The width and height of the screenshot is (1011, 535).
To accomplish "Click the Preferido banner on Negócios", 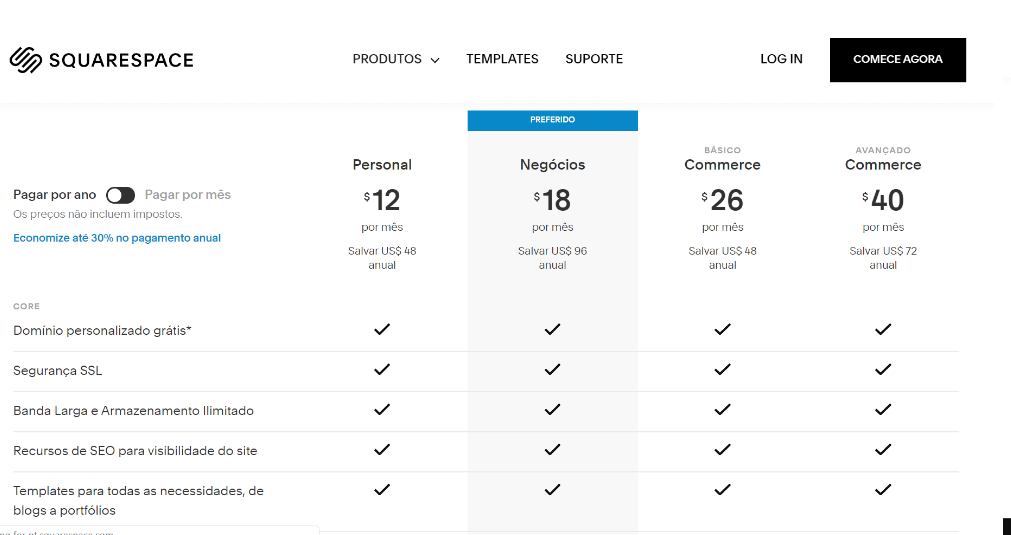I will click(553, 120).
